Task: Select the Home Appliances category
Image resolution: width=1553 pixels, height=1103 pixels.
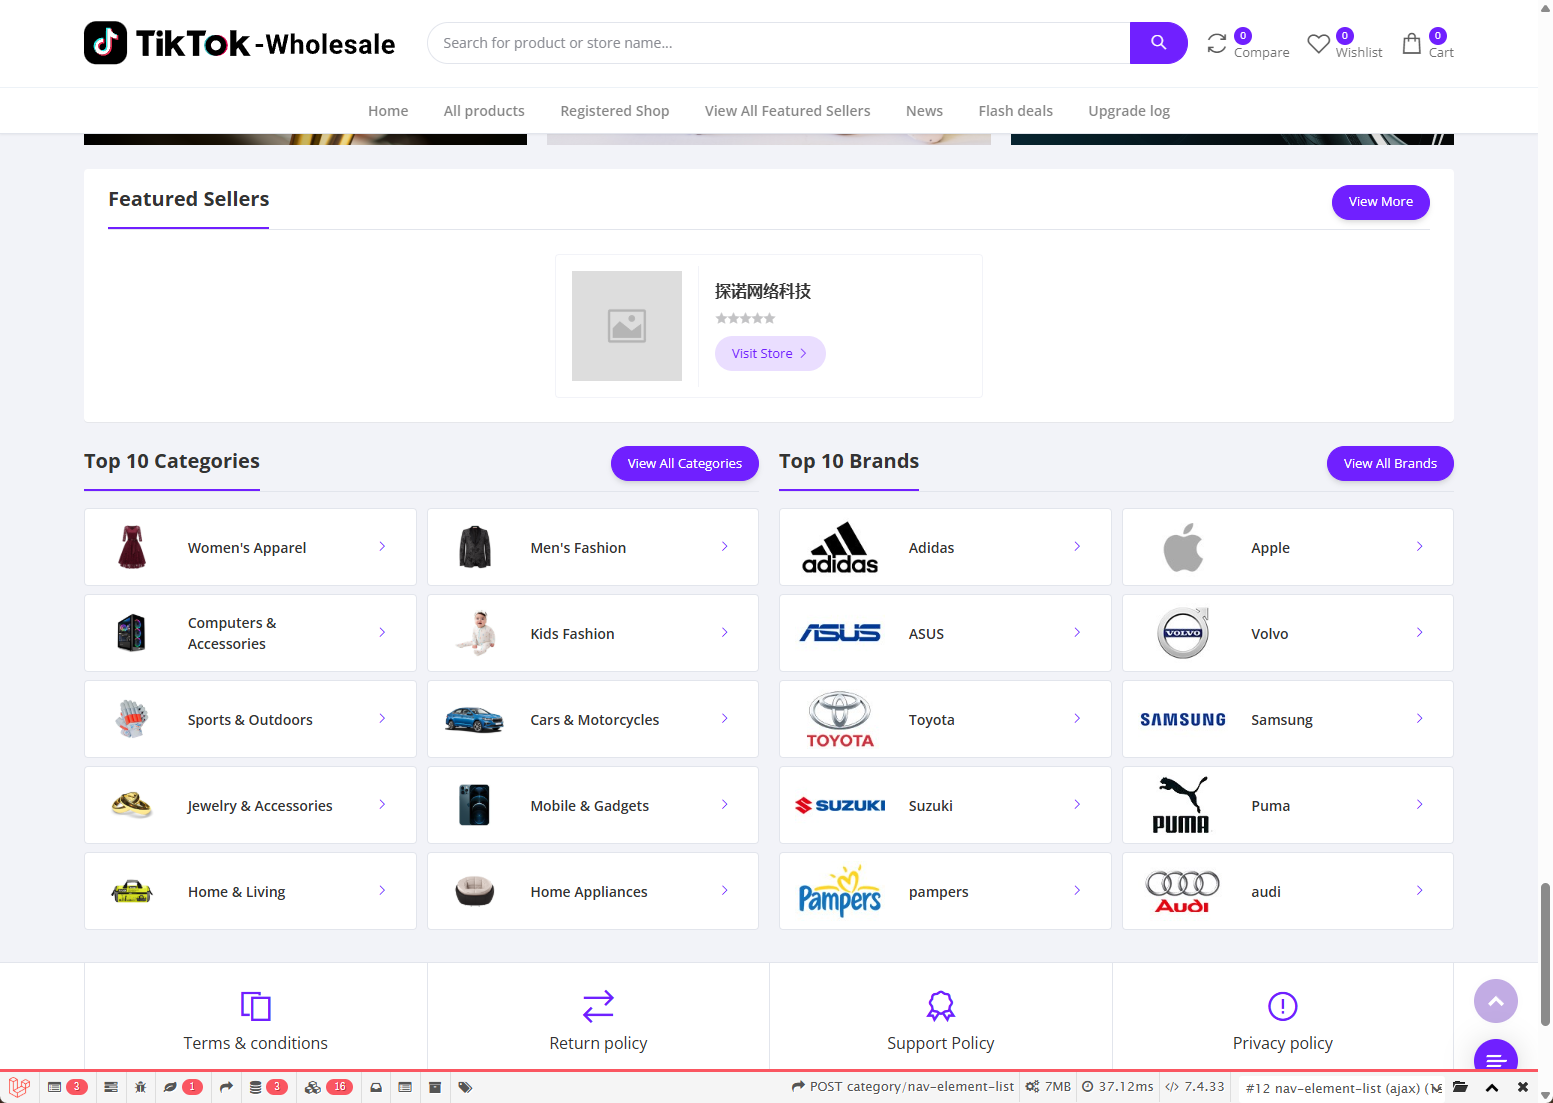Action: [593, 891]
